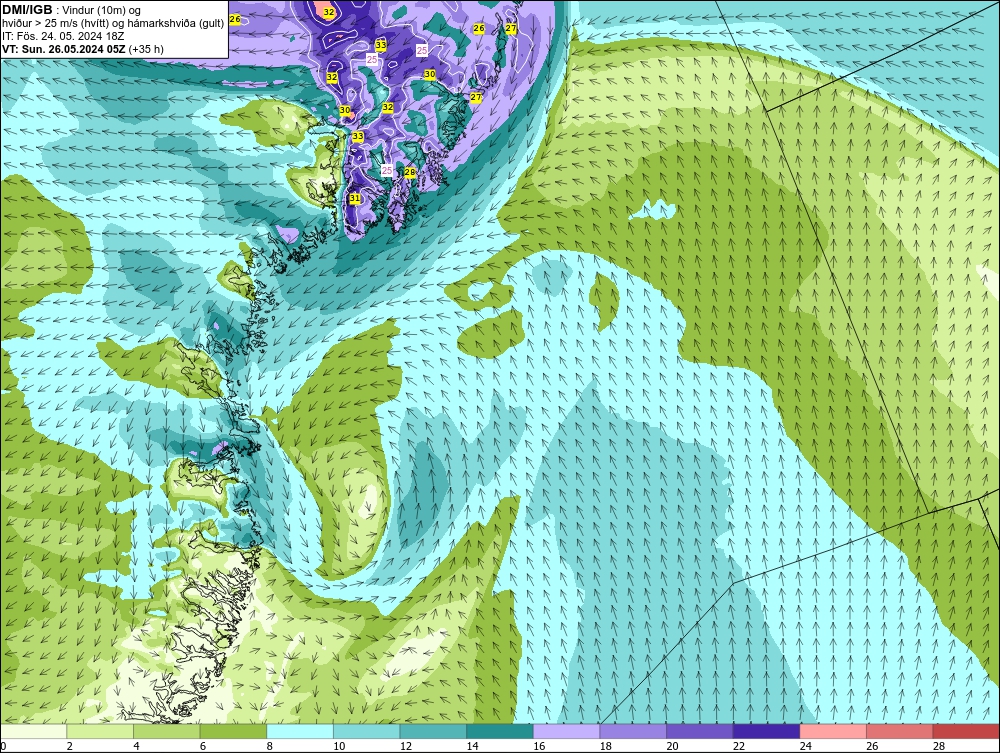Select the 24–26 m/s pink scale swatch
Viewport: 1000px width, 753px height.
pyautogui.click(x=833, y=731)
